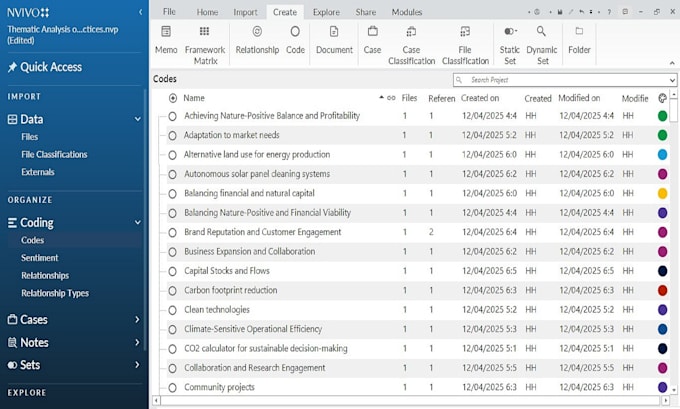Click the Sets section icon

point(12,365)
